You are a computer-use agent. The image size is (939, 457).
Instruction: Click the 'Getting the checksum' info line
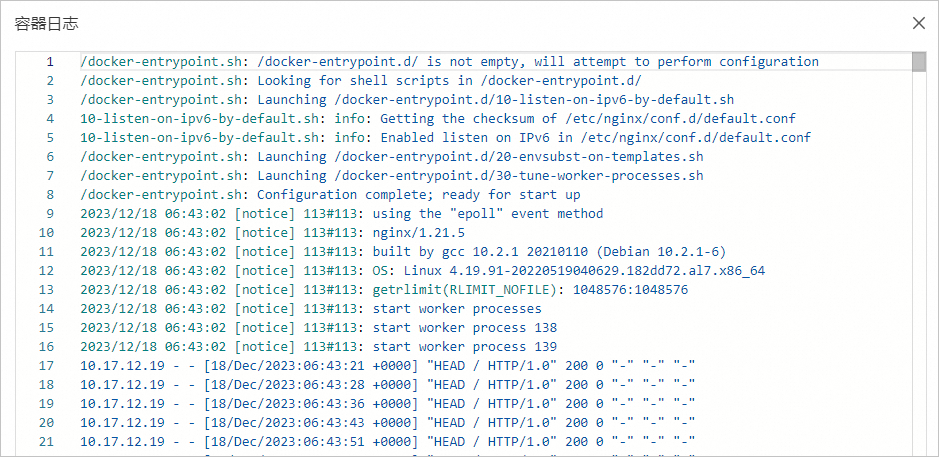[438, 119]
